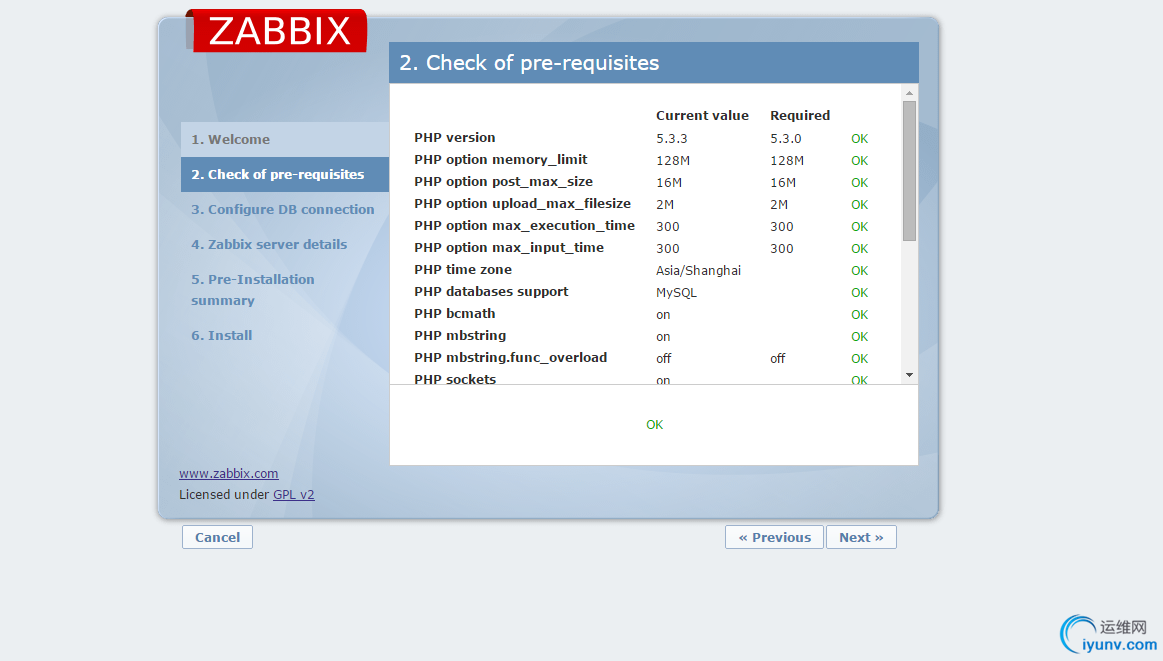Image resolution: width=1163 pixels, height=661 pixels.
Task: Go back with the Previous button
Action: click(774, 537)
